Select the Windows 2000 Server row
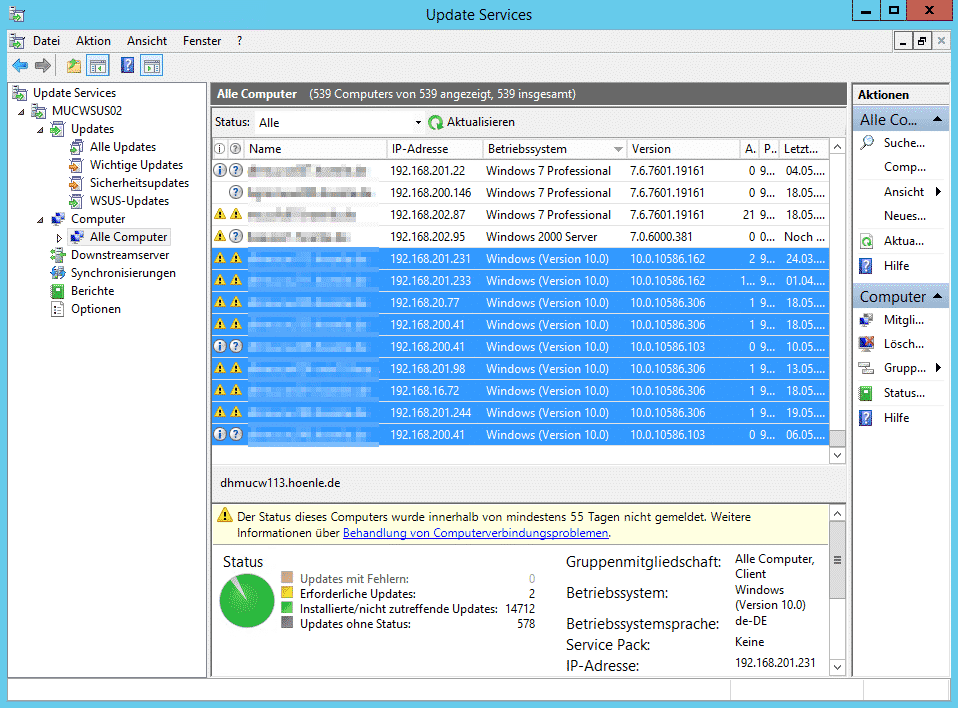This screenshot has width=958, height=708. pos(521,237)
